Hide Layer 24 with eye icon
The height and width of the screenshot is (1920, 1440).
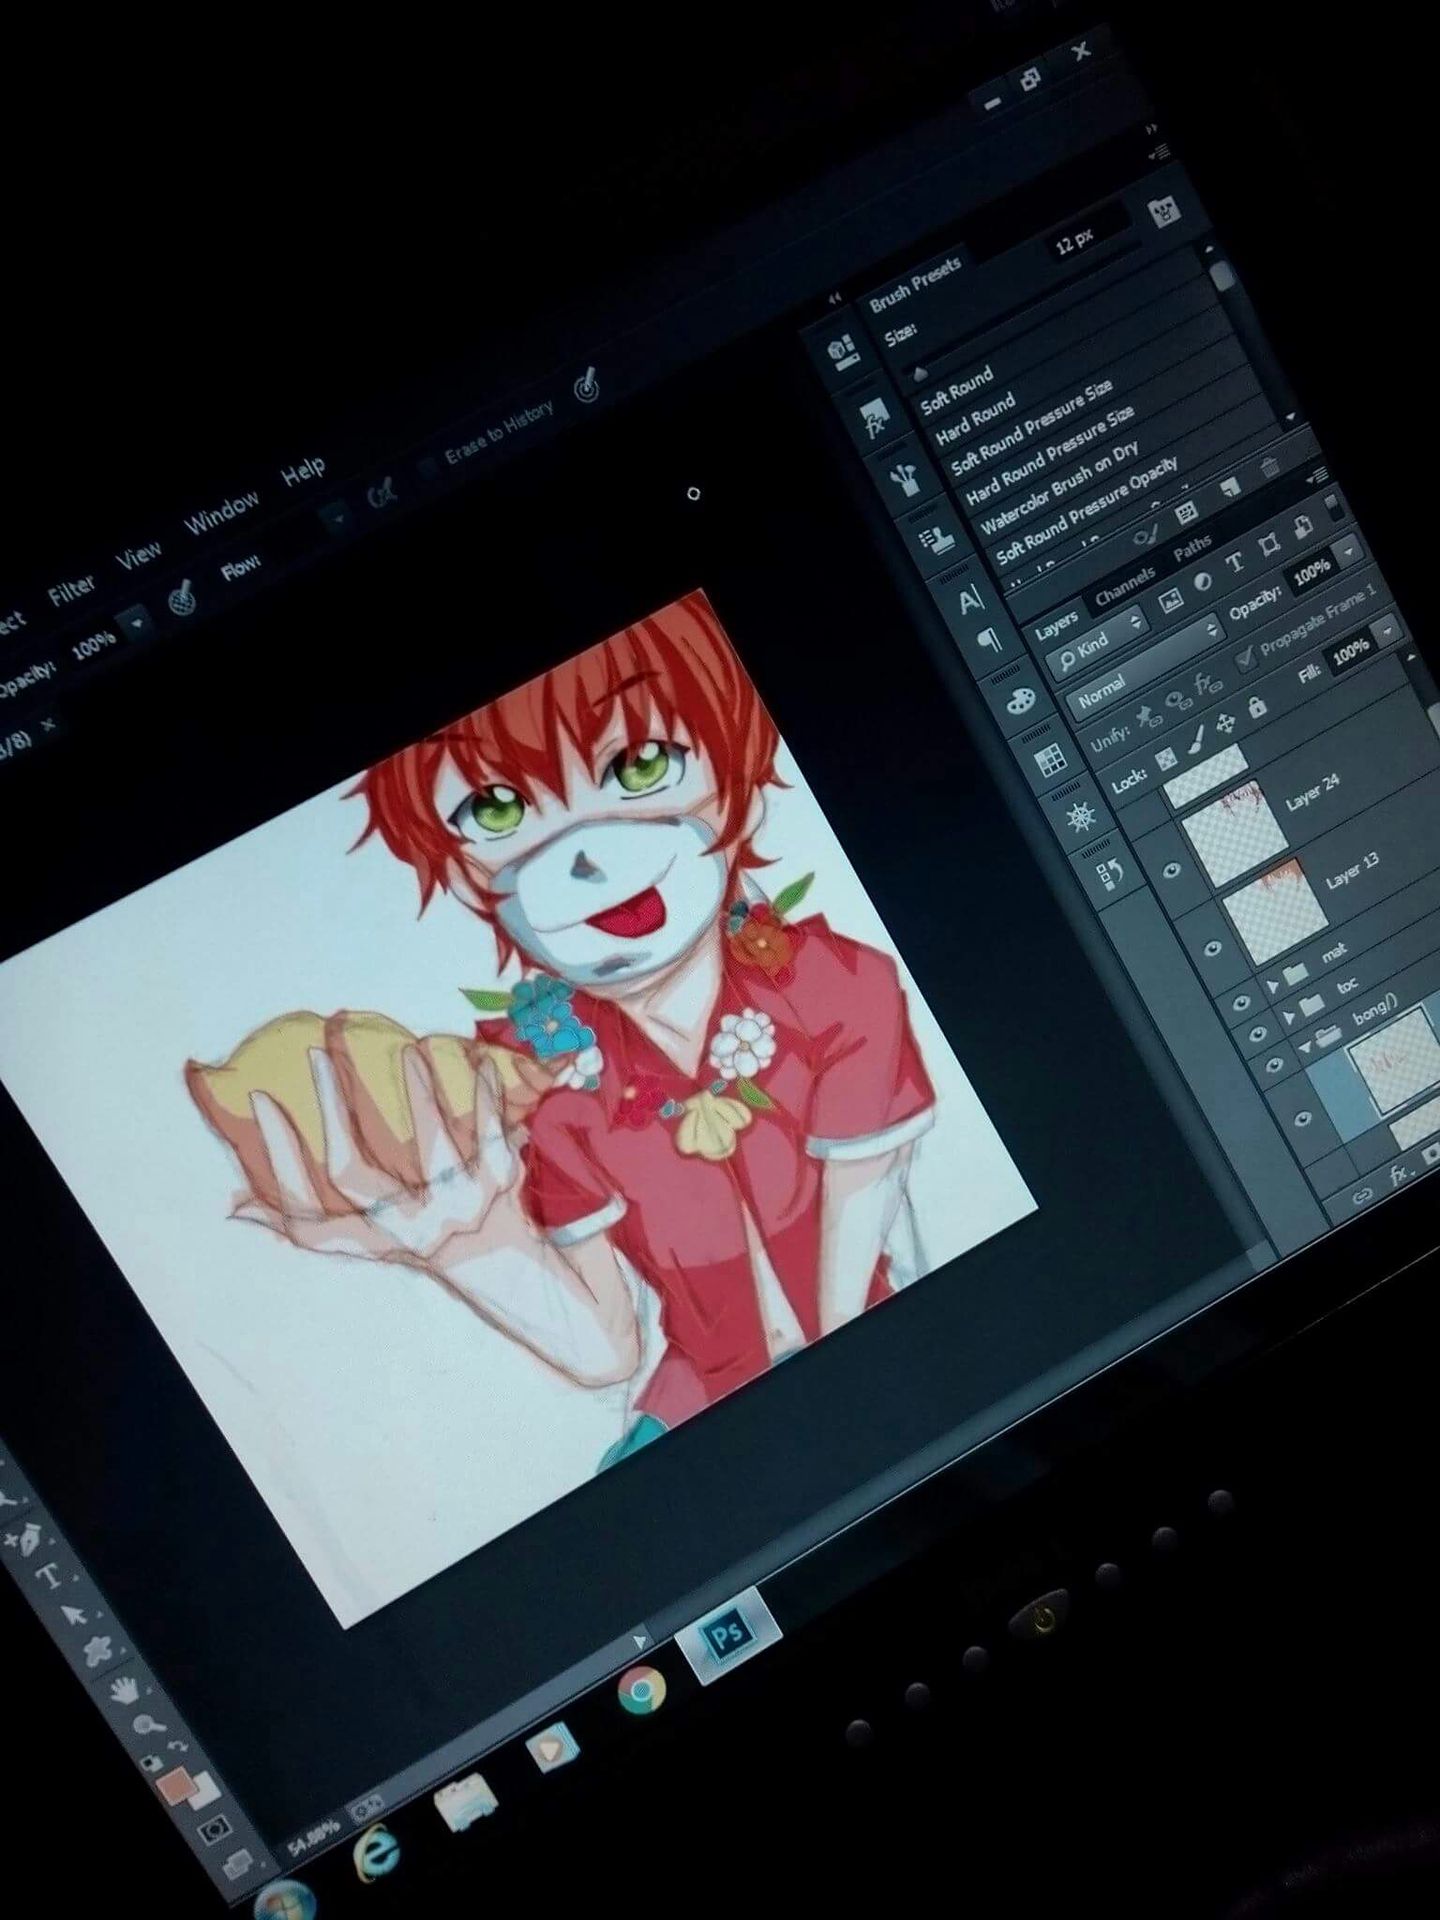click(1173, 870)
